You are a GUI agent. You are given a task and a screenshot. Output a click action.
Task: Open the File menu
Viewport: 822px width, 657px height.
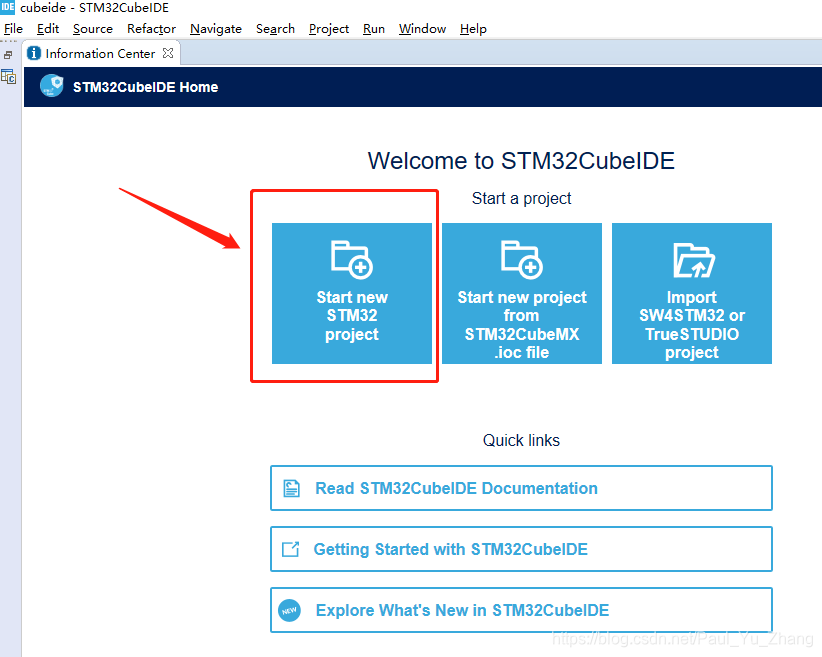pyautogui.click(x=13, y=29)
